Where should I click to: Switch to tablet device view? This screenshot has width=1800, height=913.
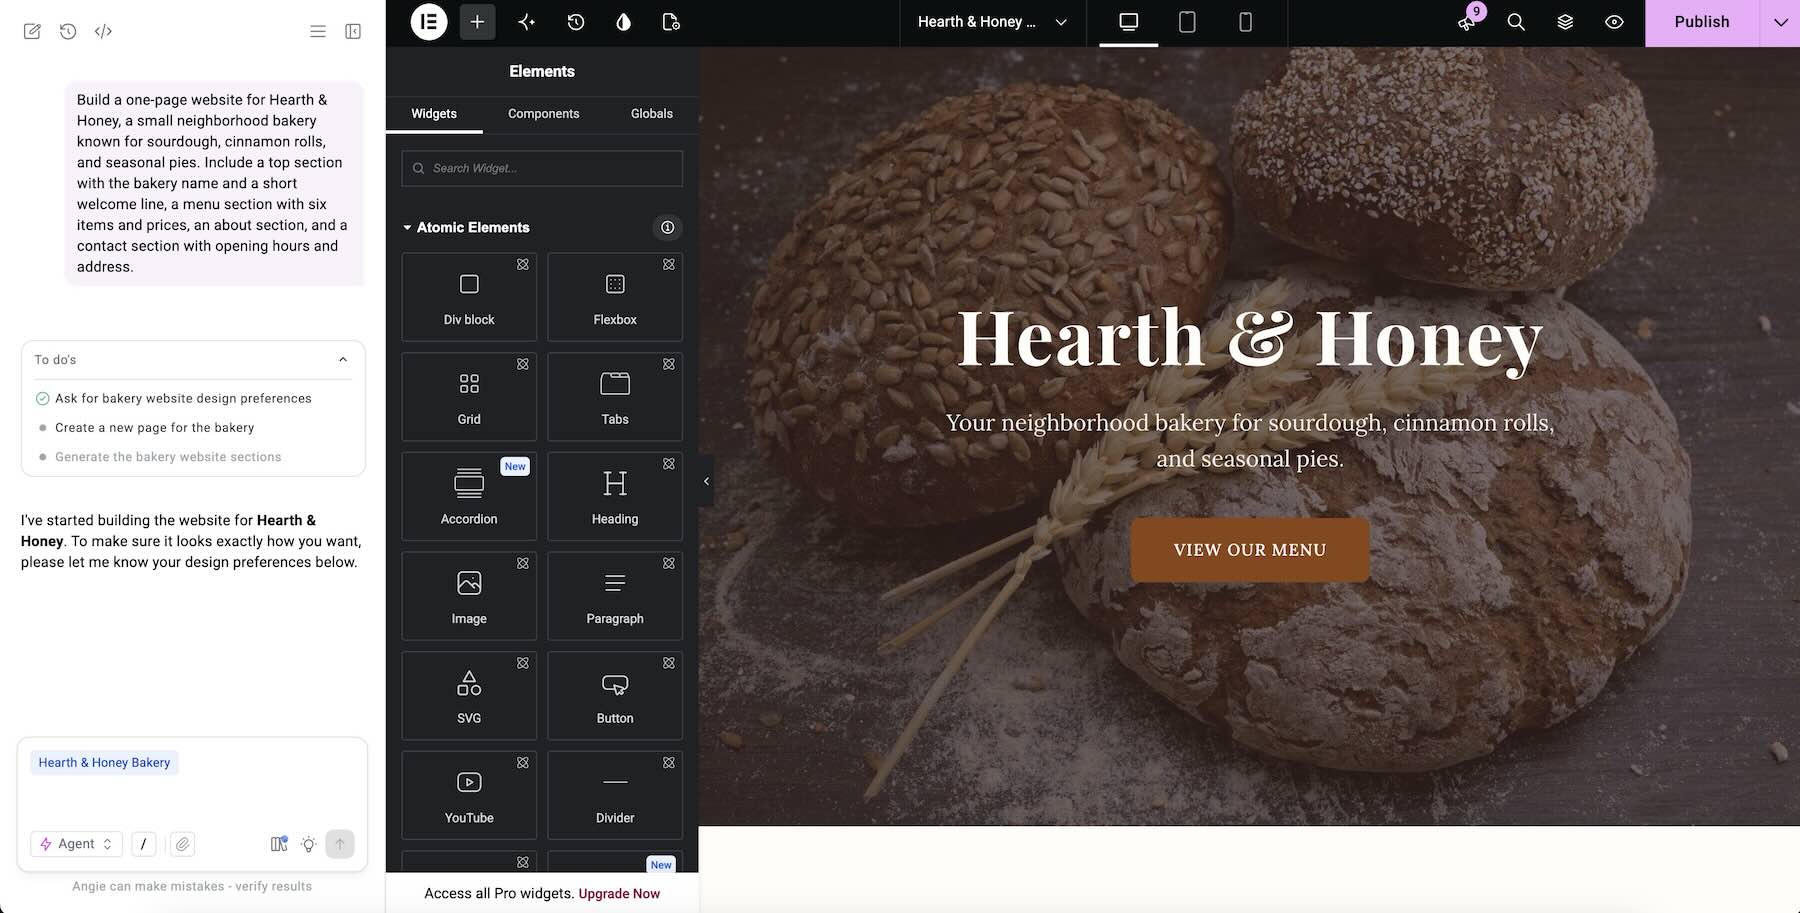(x=1187, y=22)
